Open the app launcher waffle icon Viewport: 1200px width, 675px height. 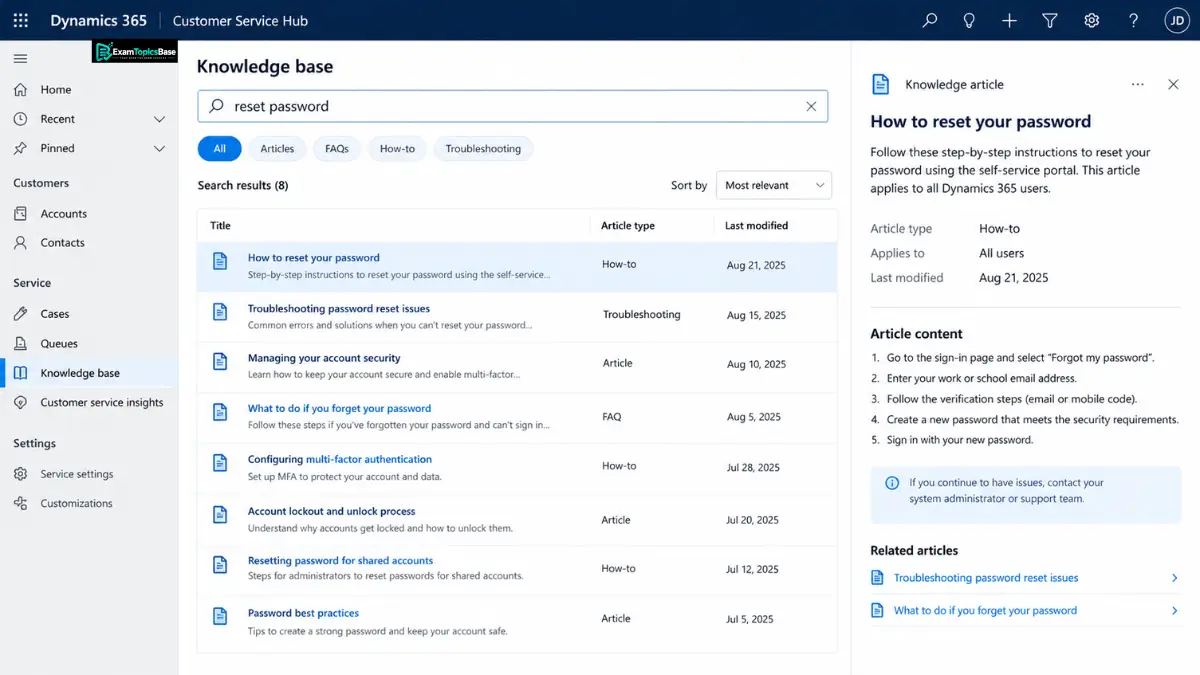[x=20, y=20]
